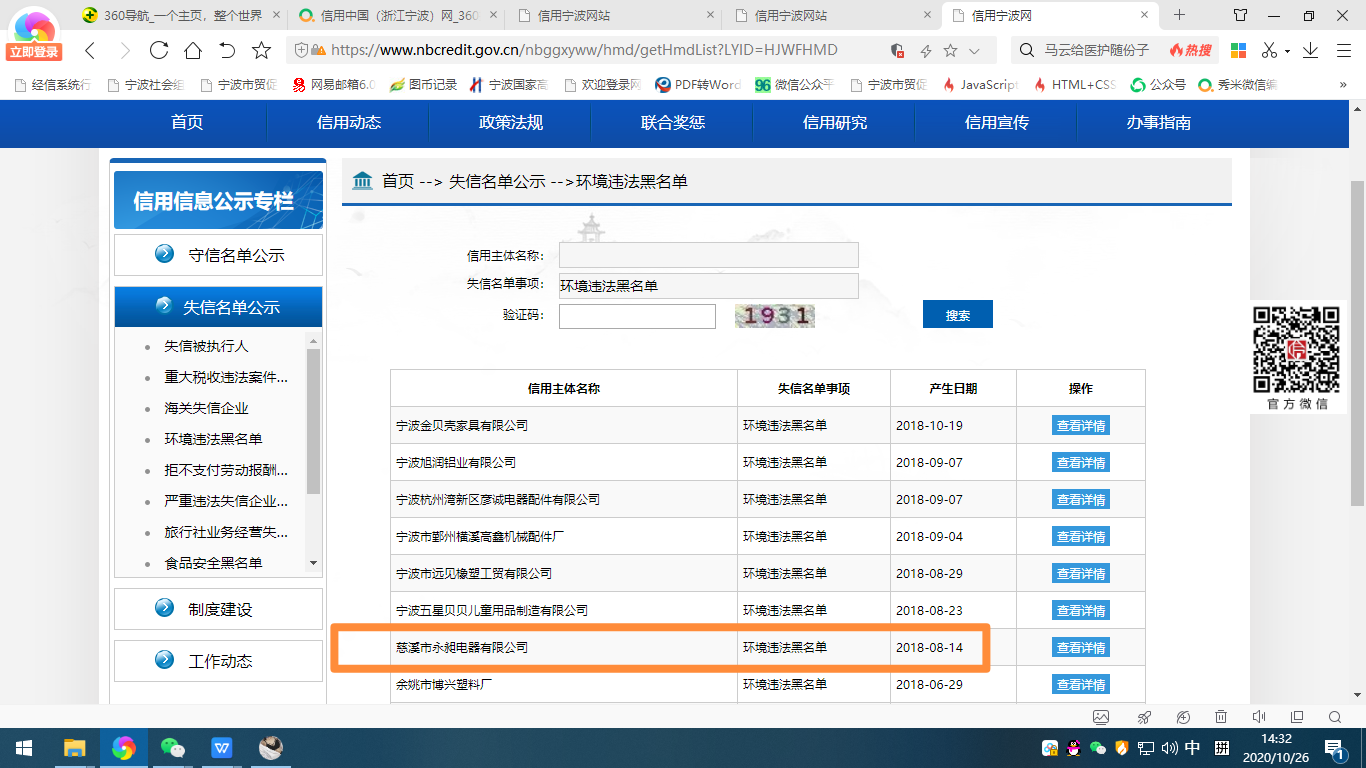Open WeChat from the taskbar
Viewport: 1366px width, 768px height.
coord(173,748)
